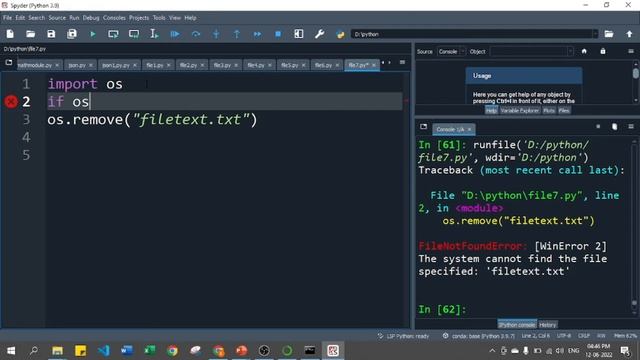Expand the Object combo box

[x=570, y=51]
